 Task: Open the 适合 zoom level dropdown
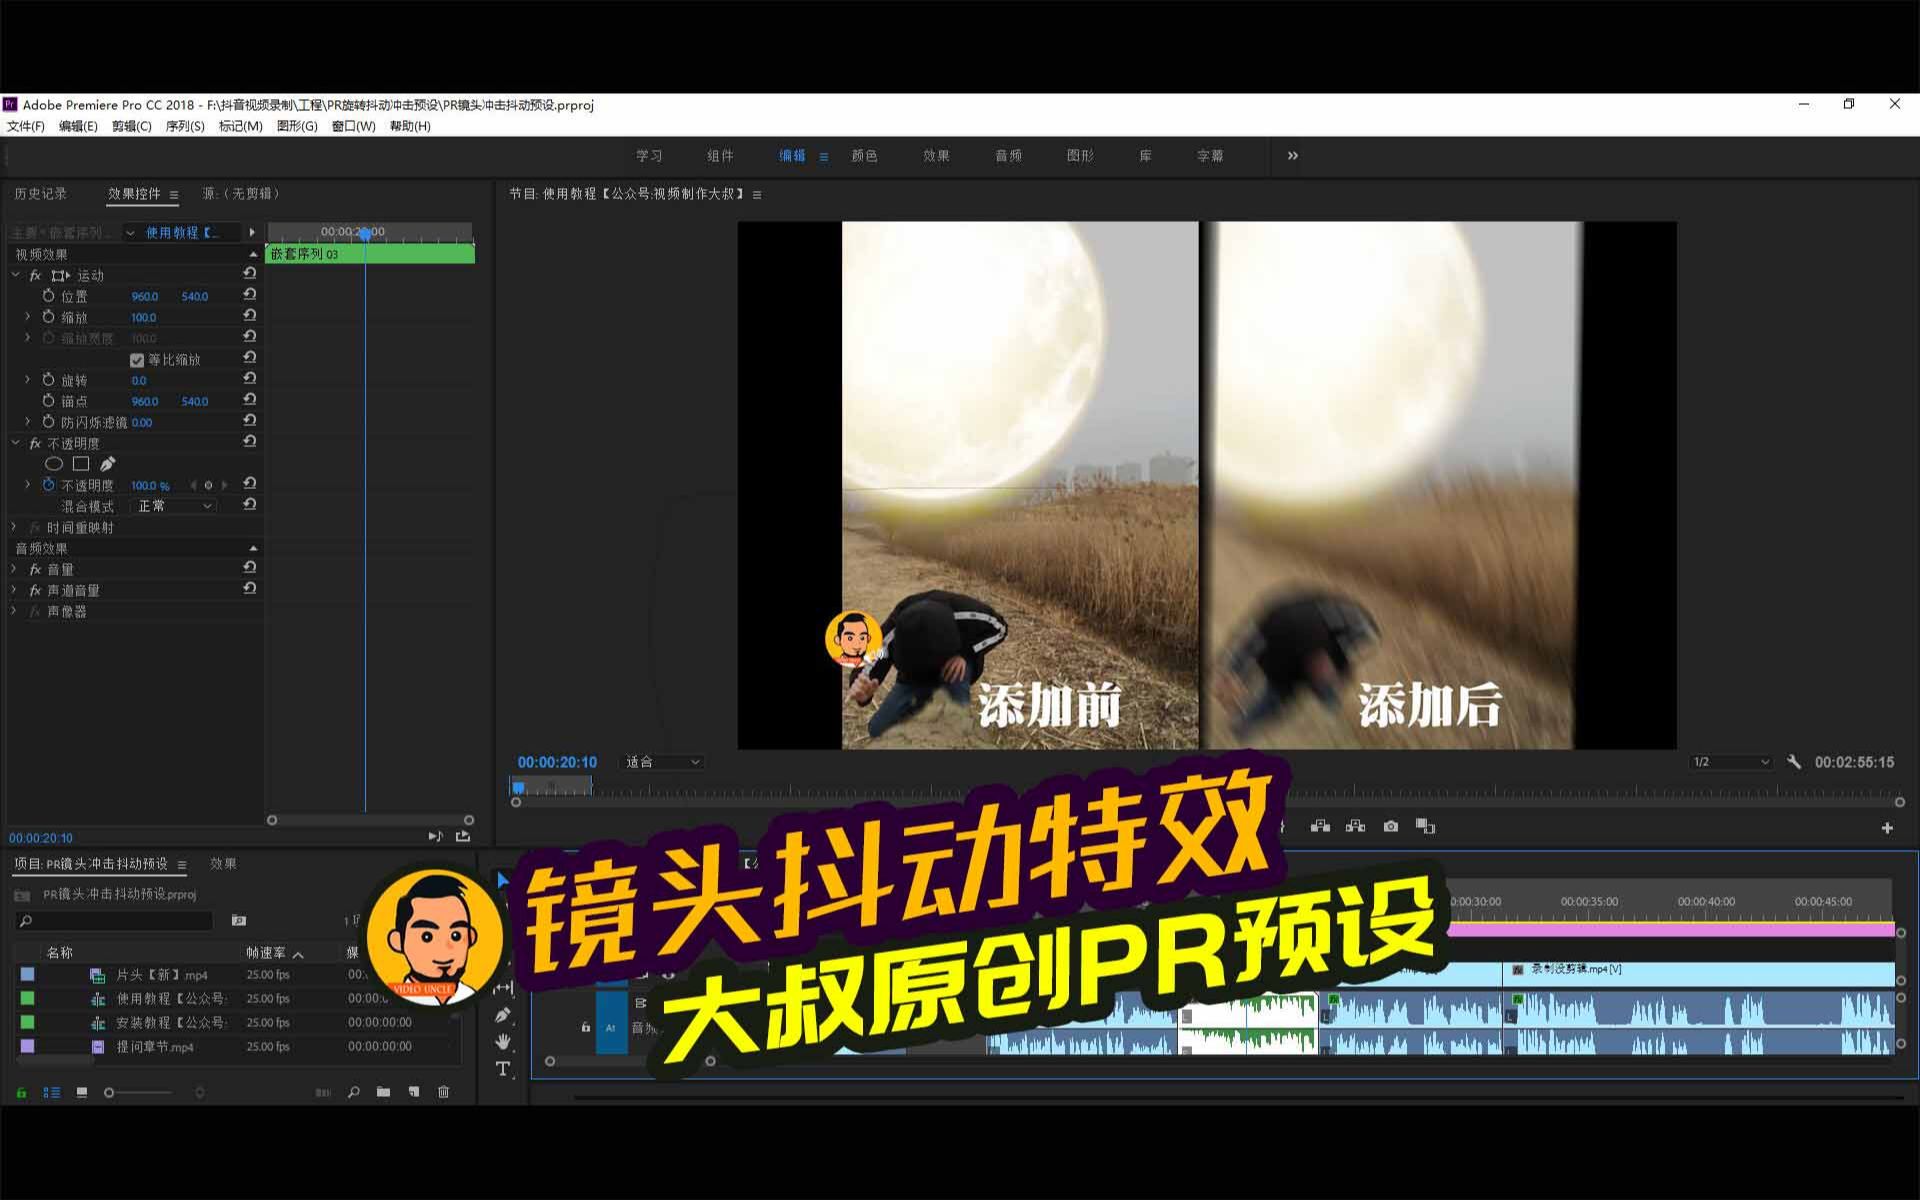coord(663,762)
